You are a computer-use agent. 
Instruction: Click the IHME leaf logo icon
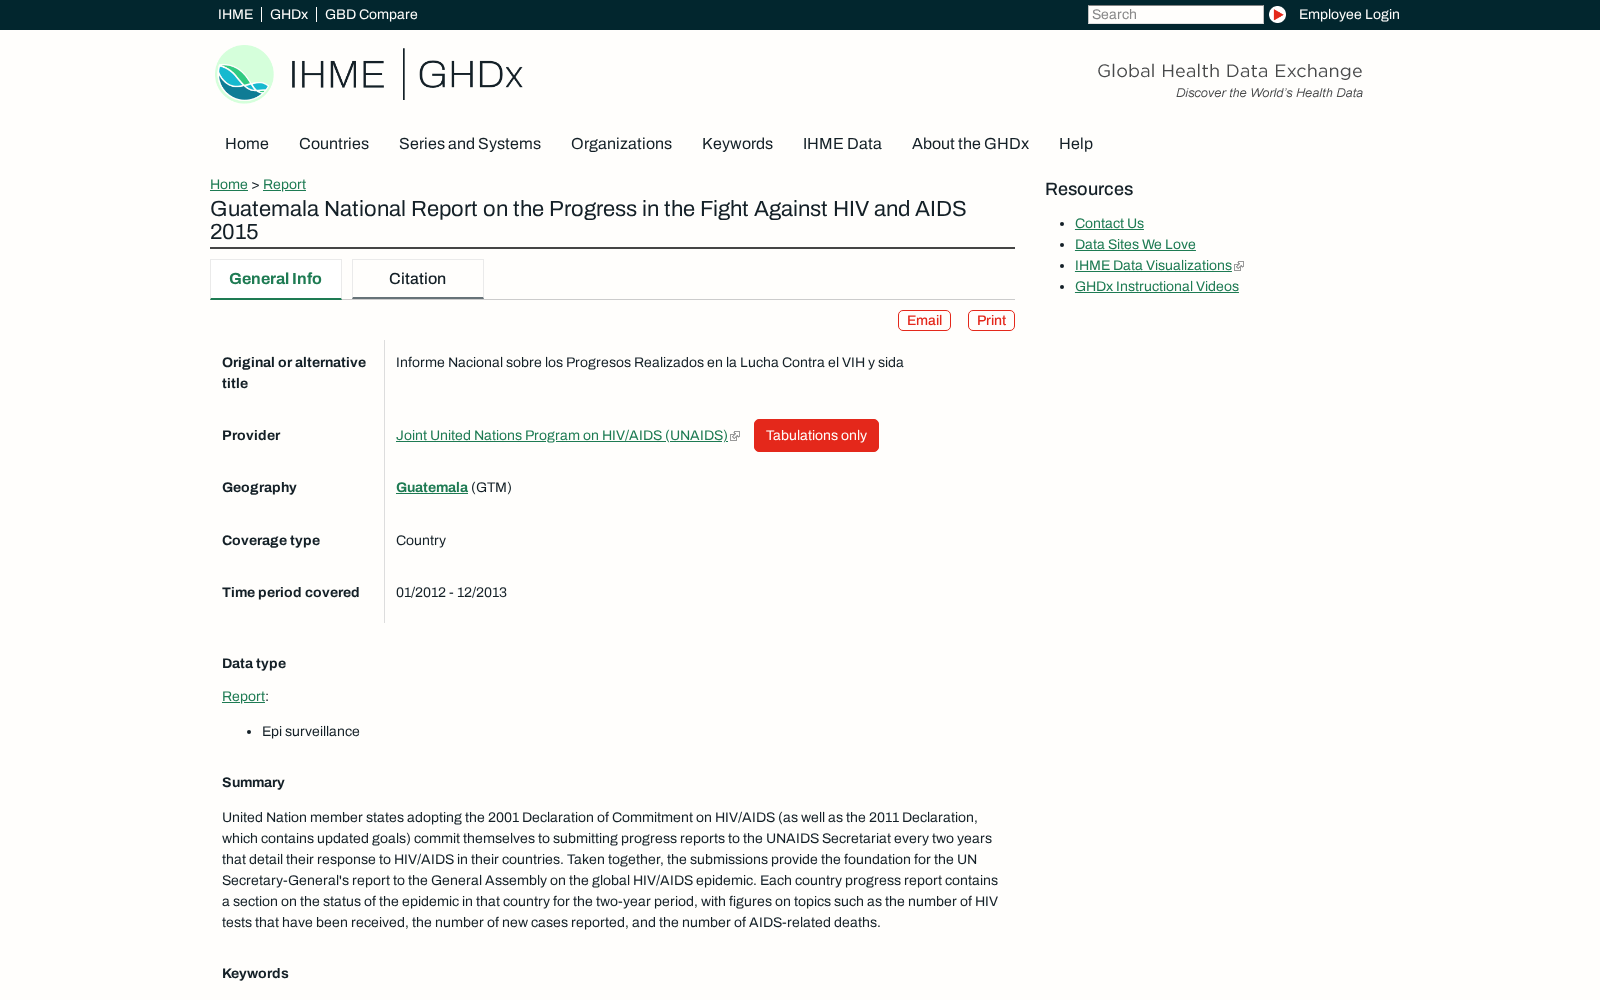click(245, 74)
